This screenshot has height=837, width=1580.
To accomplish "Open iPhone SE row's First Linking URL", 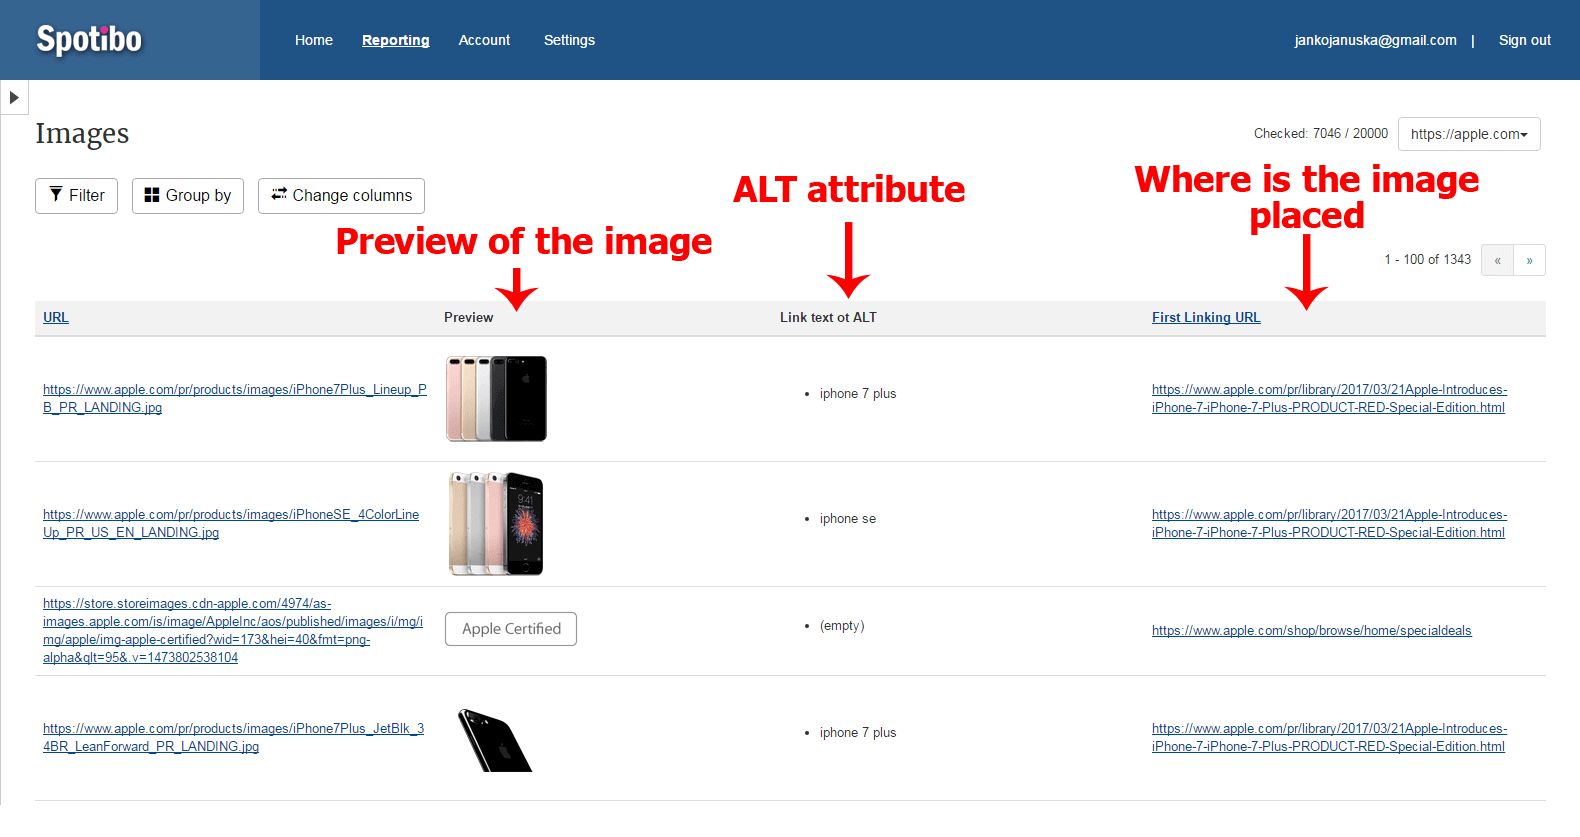I will (x=1329, y=523).
